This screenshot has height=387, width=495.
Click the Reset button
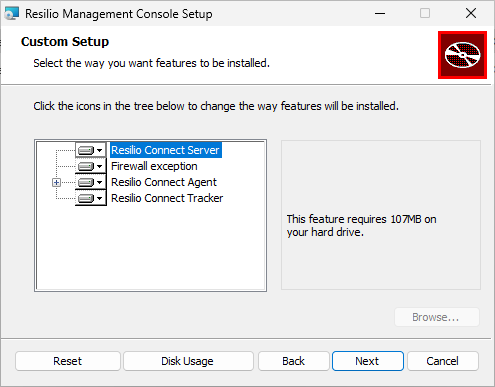[x=68, y=361]
